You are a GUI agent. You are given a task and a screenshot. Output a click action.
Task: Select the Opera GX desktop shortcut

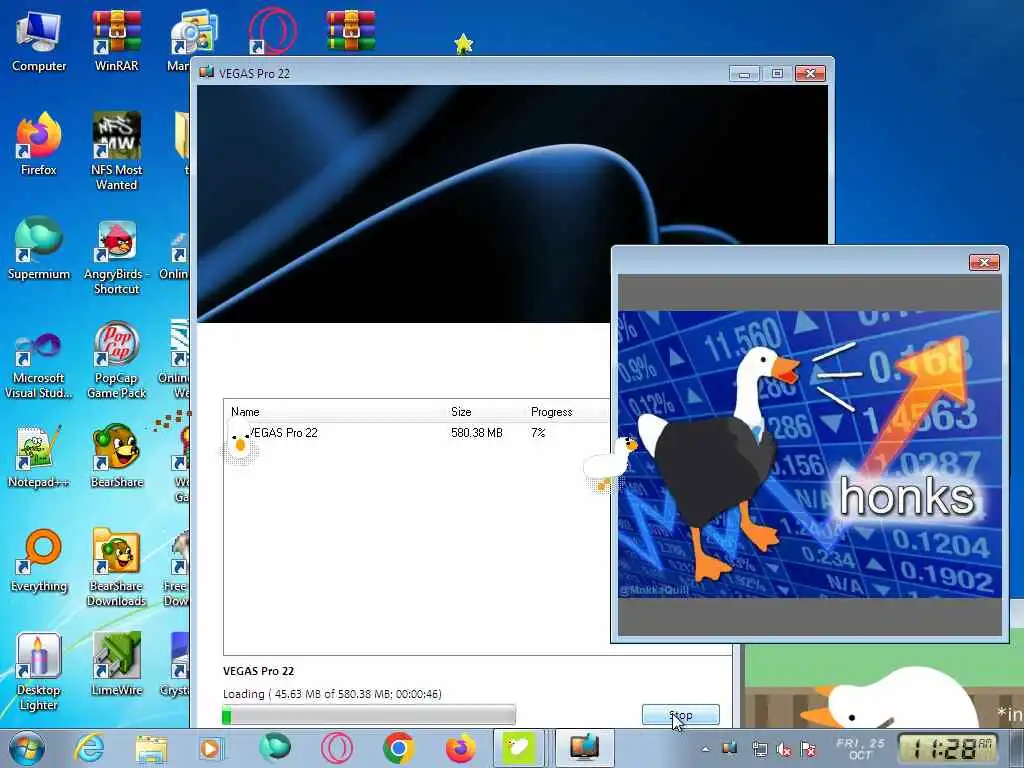[x=272, y=31]
